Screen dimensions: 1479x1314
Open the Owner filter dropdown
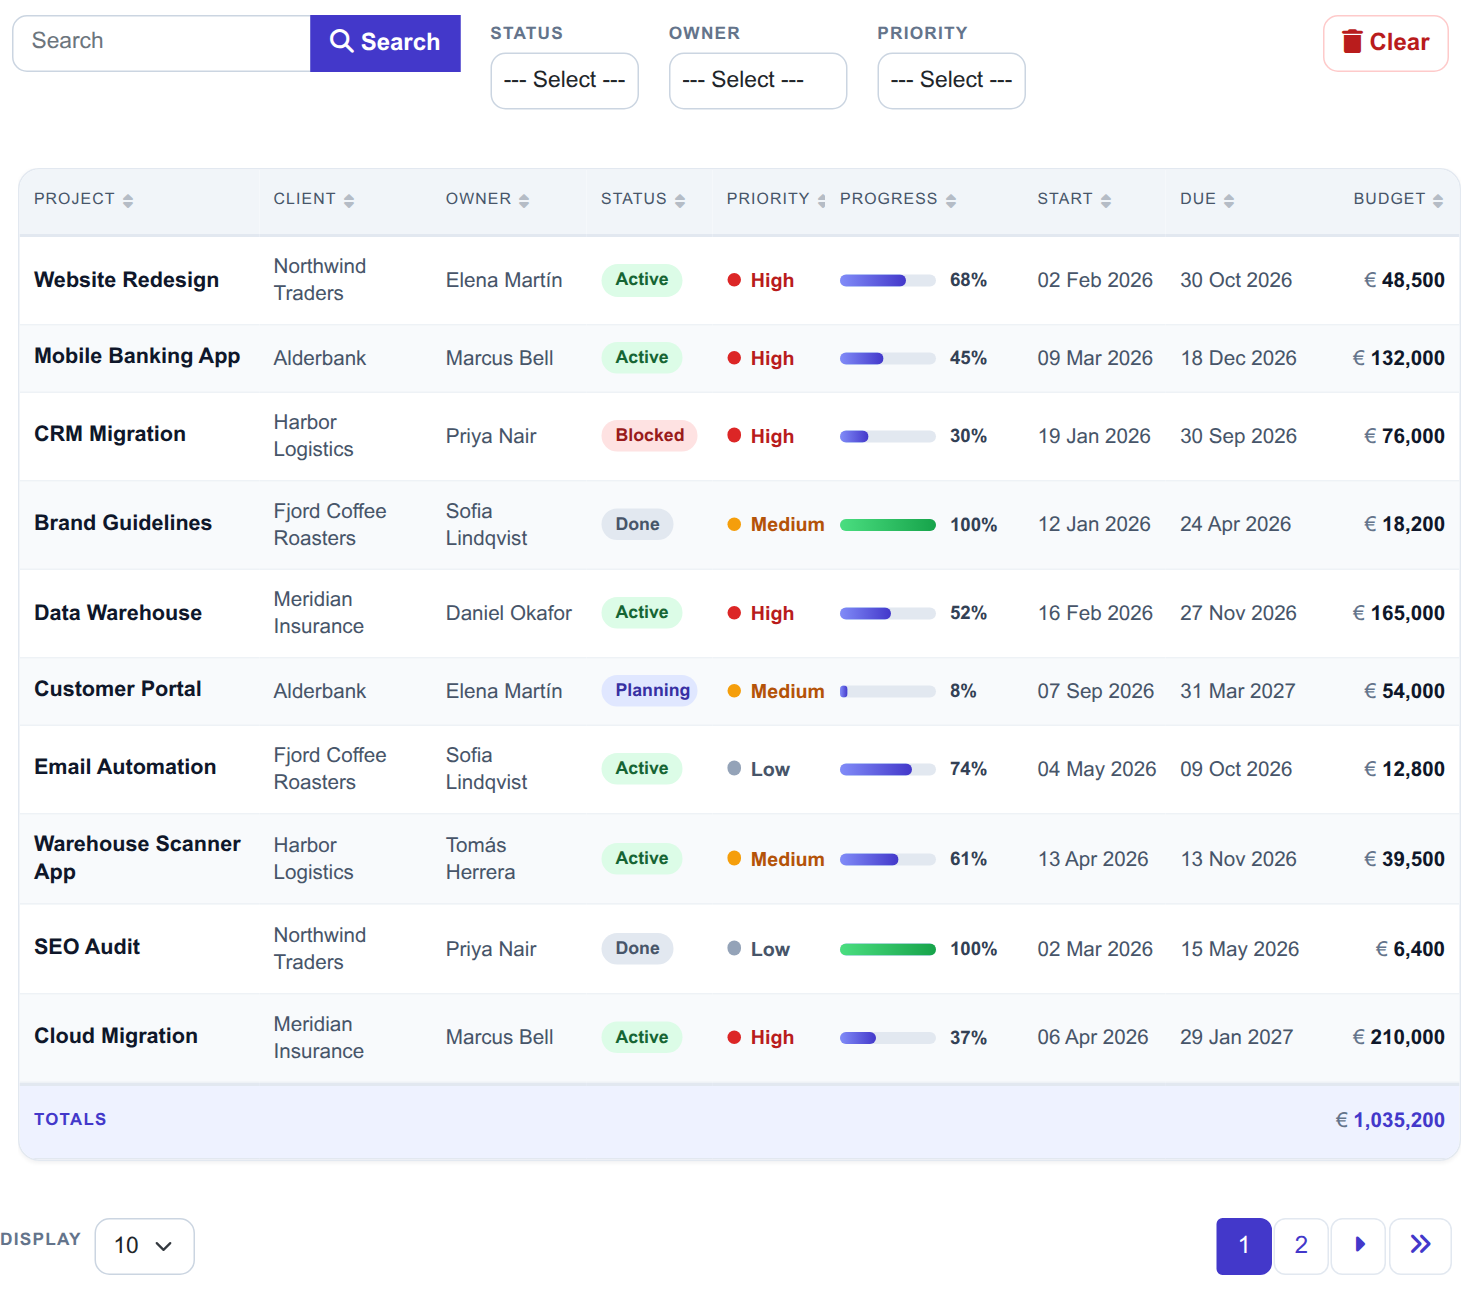(758, 81)
